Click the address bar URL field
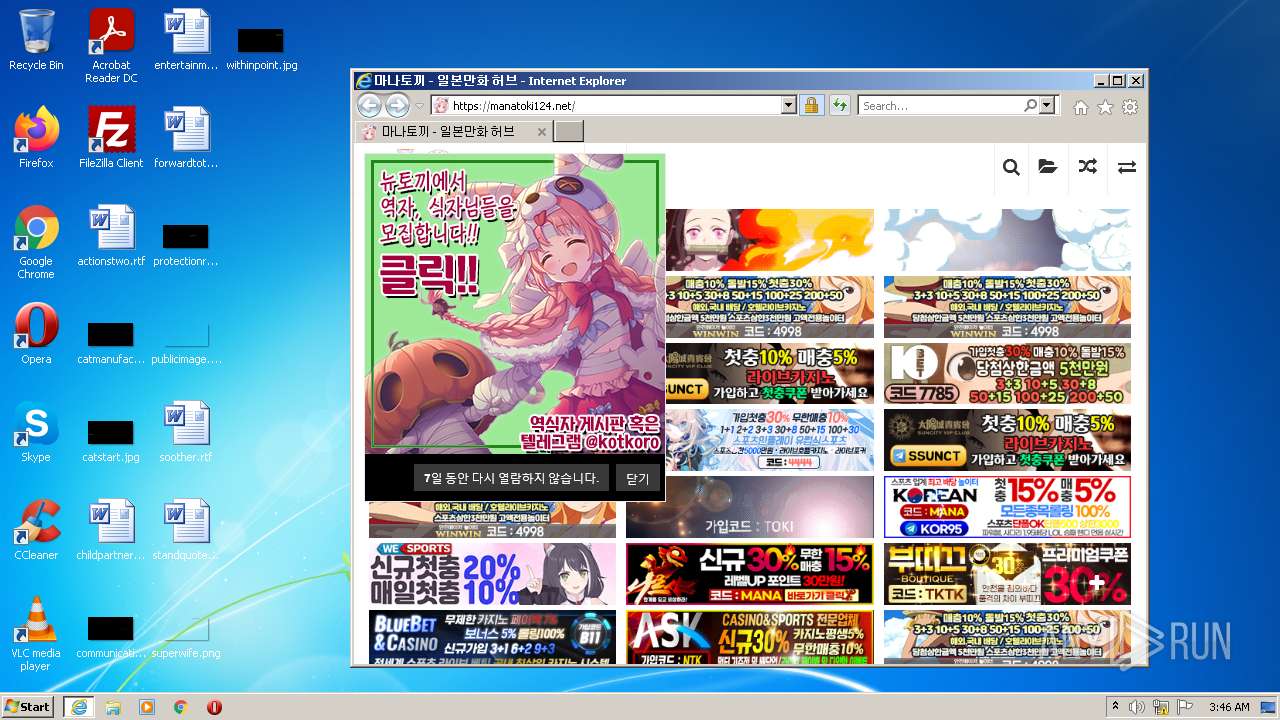The width and height of the screenshot is (1280, 720). pyautogui.click(x=613, y=105)
